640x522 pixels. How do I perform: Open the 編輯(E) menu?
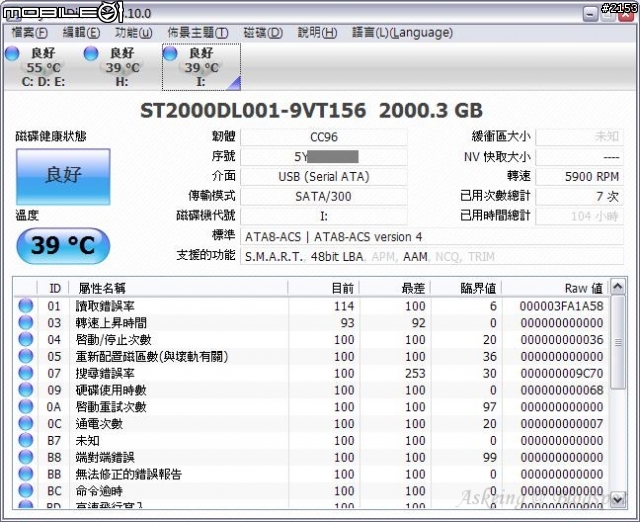(81, 33)
